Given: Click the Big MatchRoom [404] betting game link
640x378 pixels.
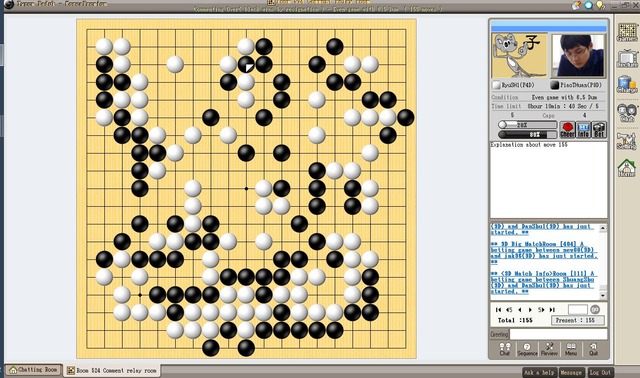Looking at the screenshot, I should [x=544, y=253].
